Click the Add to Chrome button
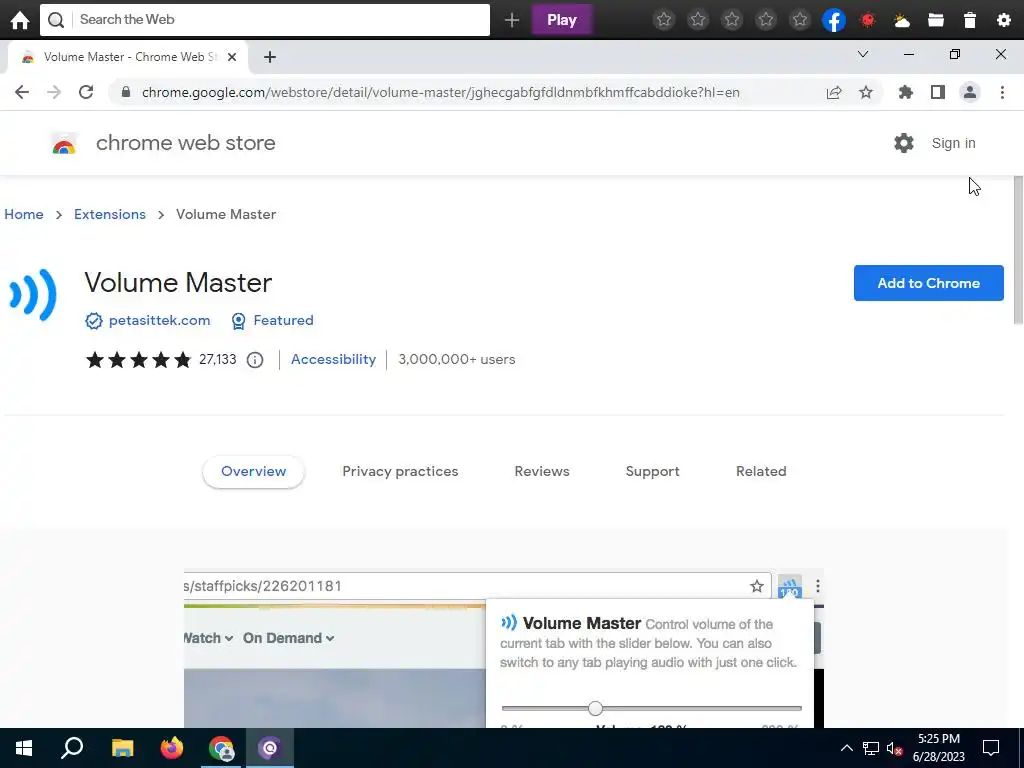The width and height of the screenshot is (1024, 768). pos(929,283)
